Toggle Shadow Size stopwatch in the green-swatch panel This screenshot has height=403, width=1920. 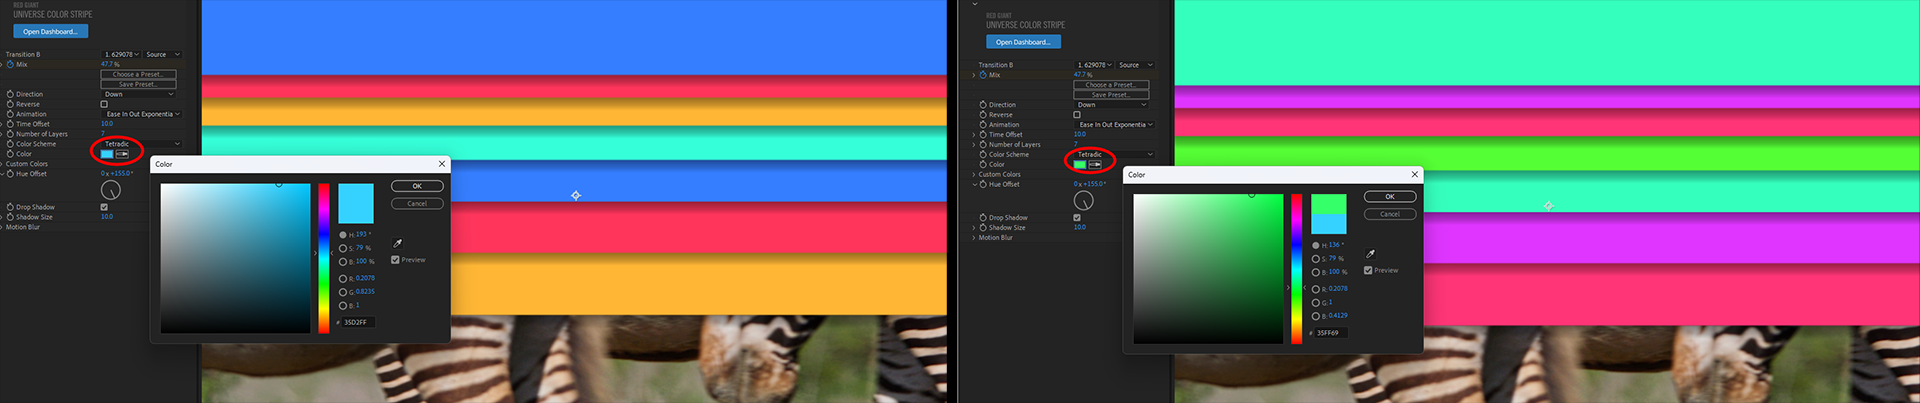coord(983,228)
